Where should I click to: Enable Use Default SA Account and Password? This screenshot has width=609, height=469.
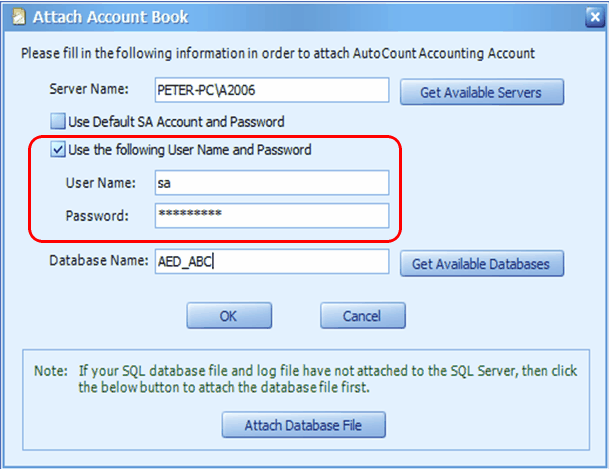coord(58,122)
